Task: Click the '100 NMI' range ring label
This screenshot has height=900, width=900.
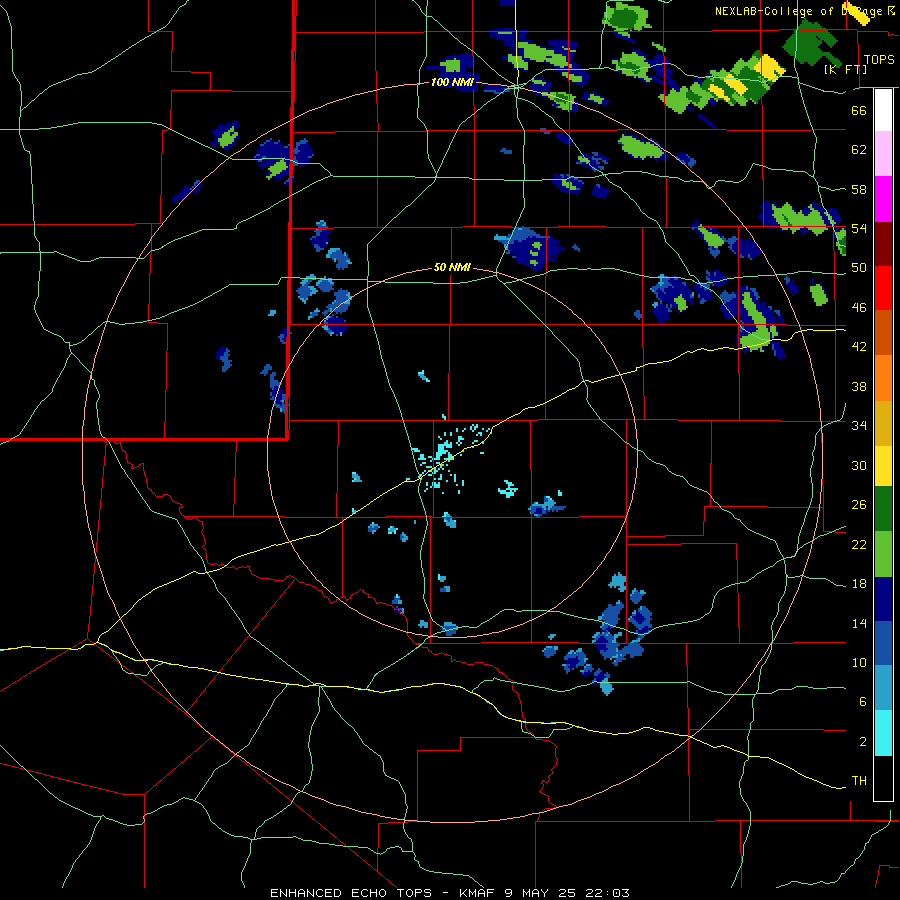Action: pos(452,83)
